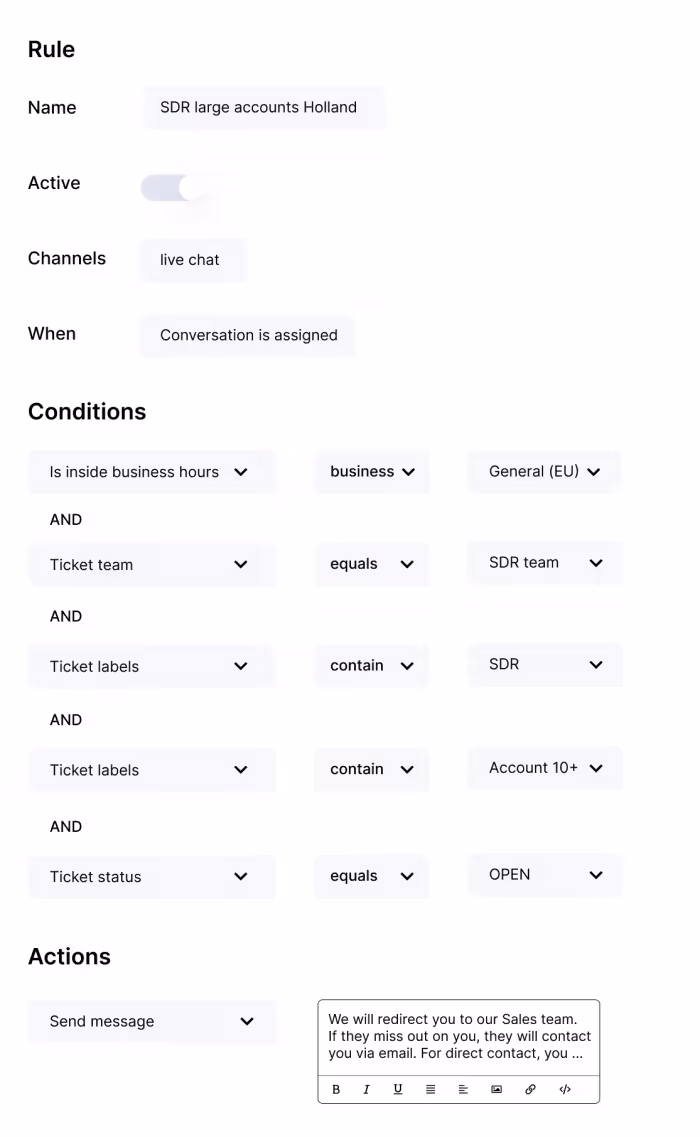Click the 'live chat' channel field
Screen dimensions: 700x1137
[x=191, y=260]
